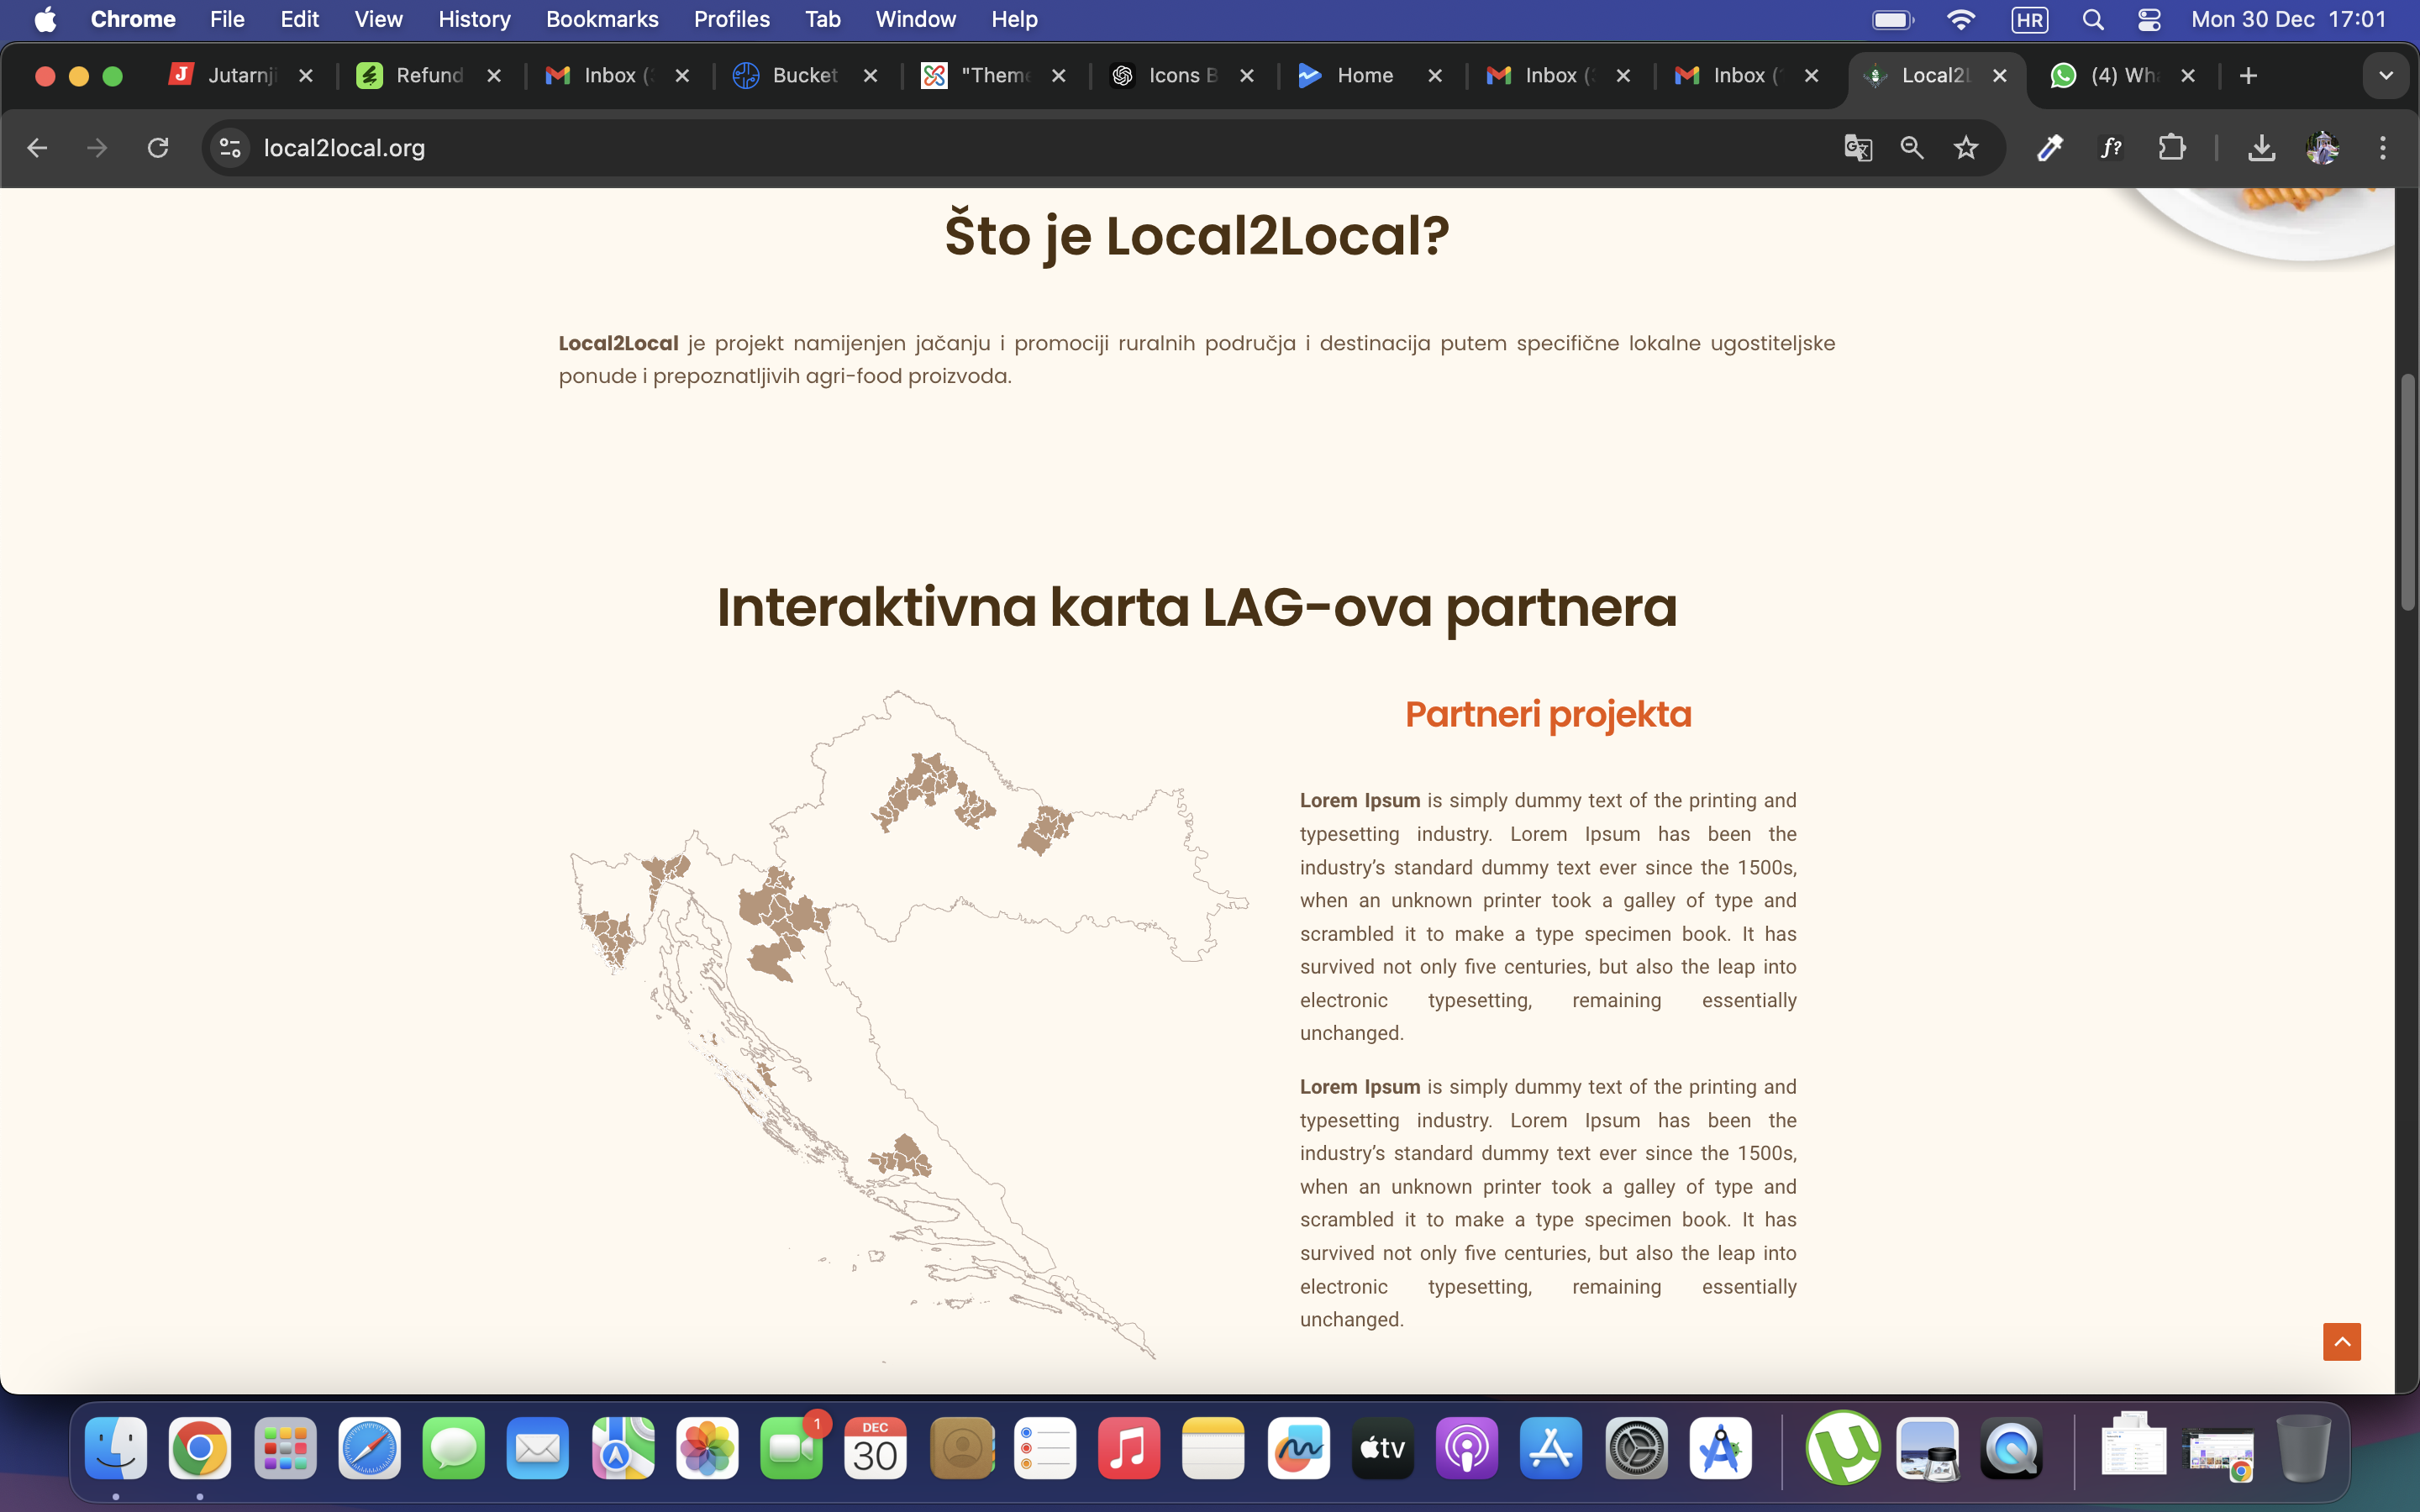Close the Jutarnji tab
The height and width of the screenshot is (1512, 2420).
(x=306, y=76)
